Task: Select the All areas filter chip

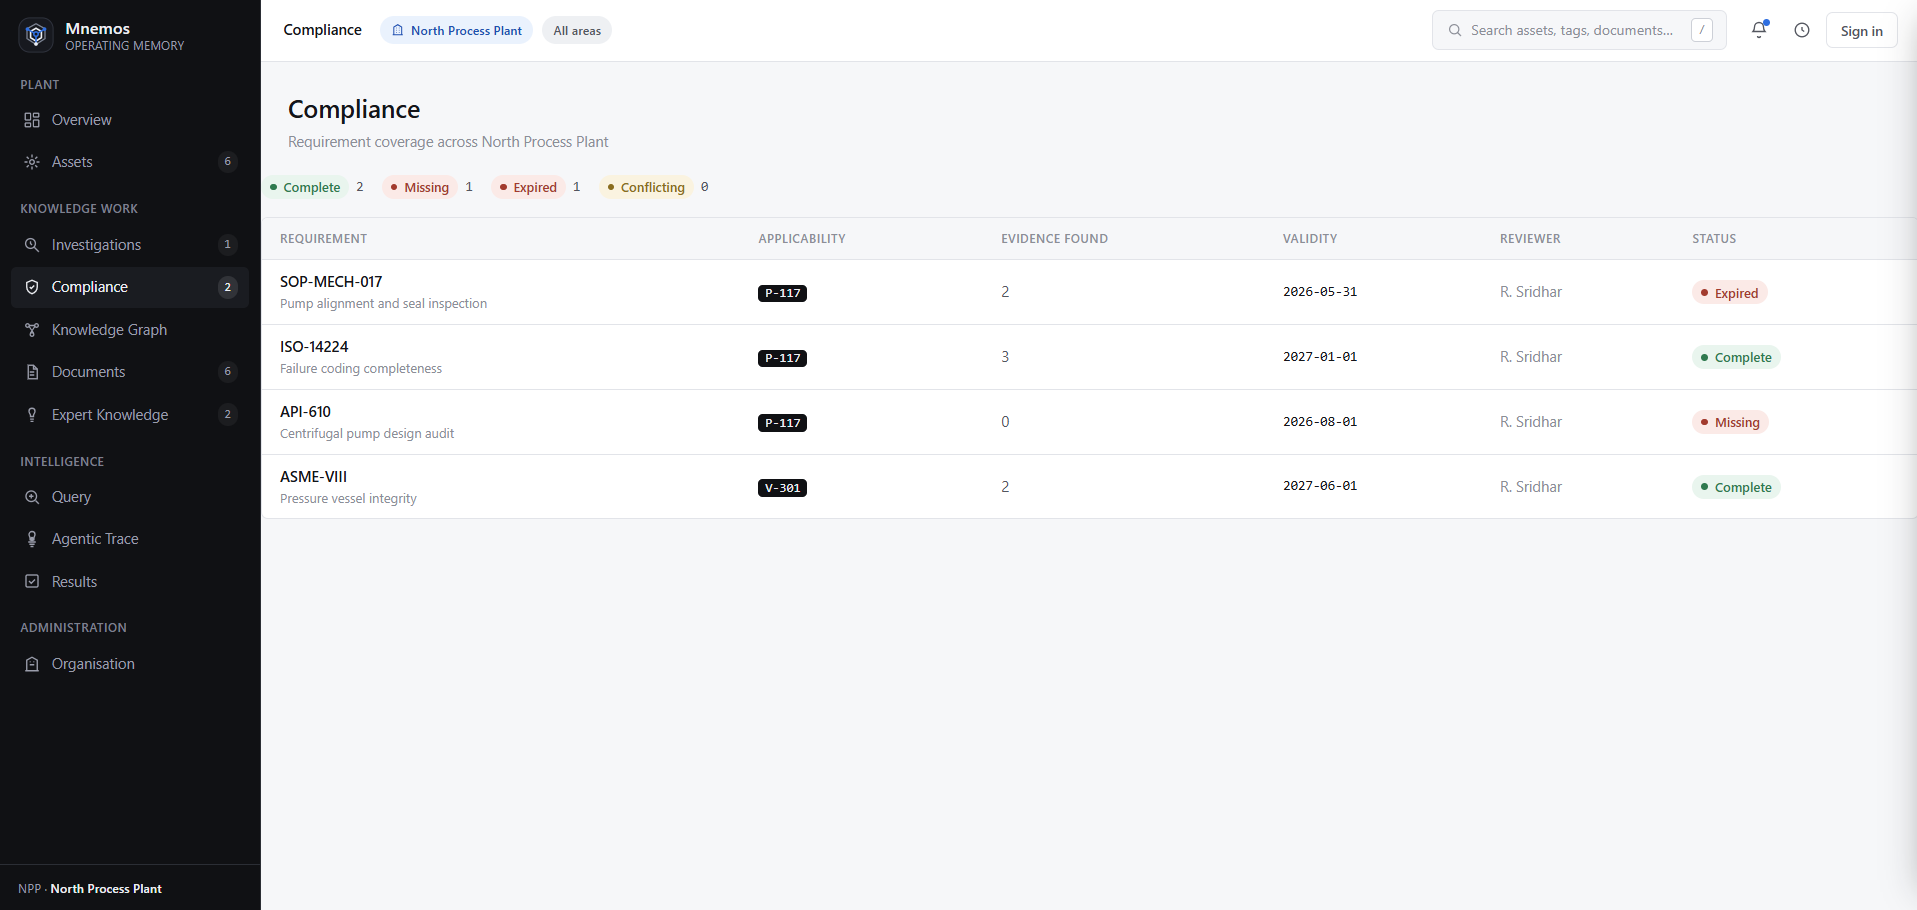Action: pos(577,31)
